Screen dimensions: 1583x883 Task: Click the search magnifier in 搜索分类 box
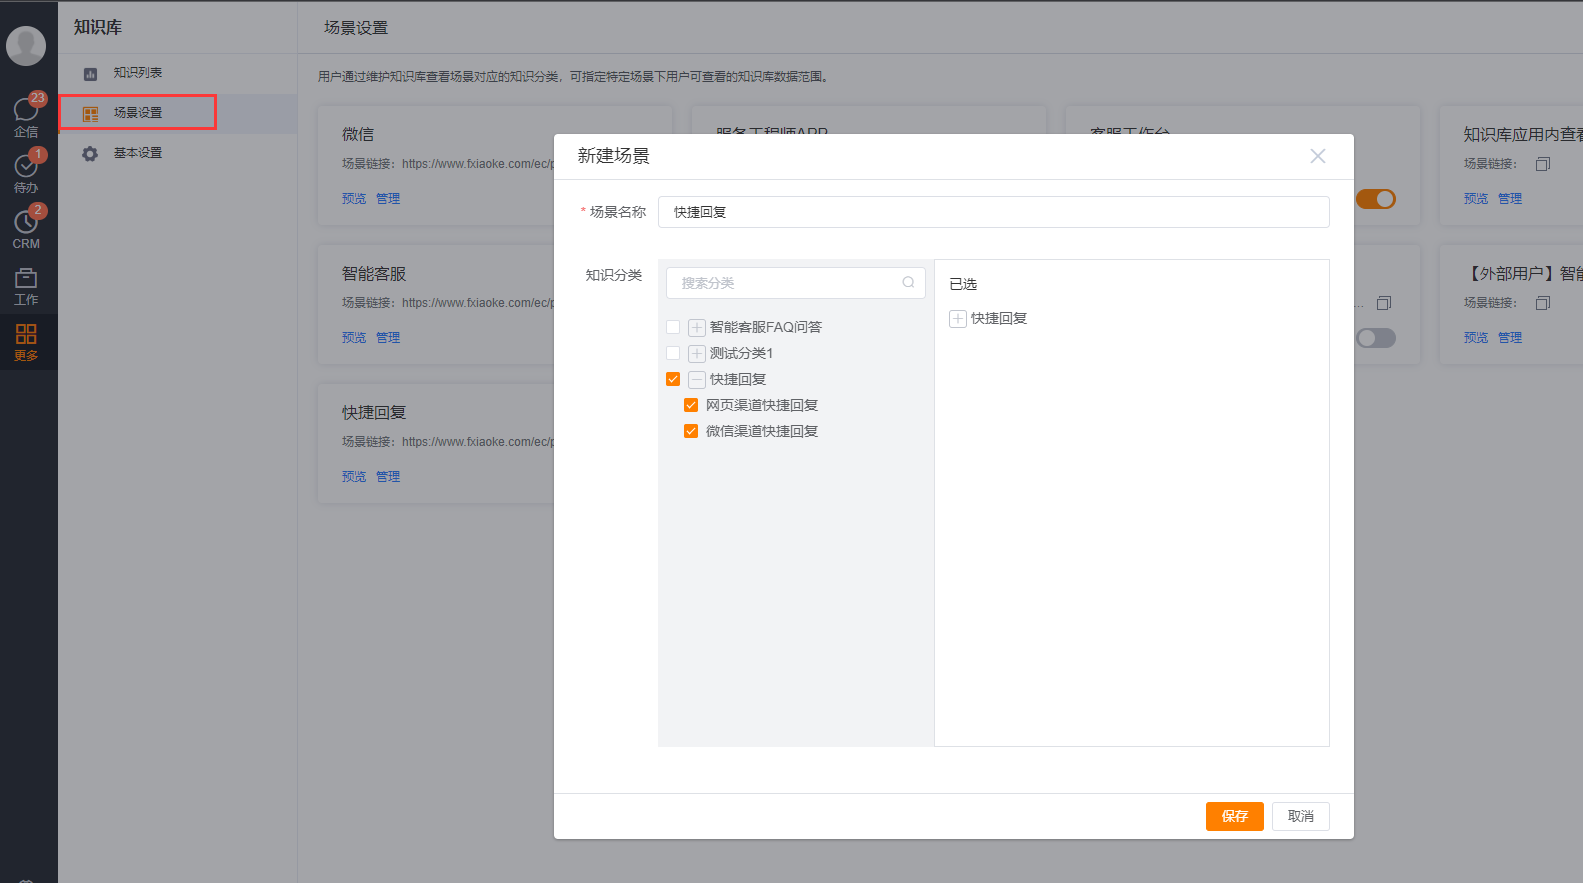point(908,282)
